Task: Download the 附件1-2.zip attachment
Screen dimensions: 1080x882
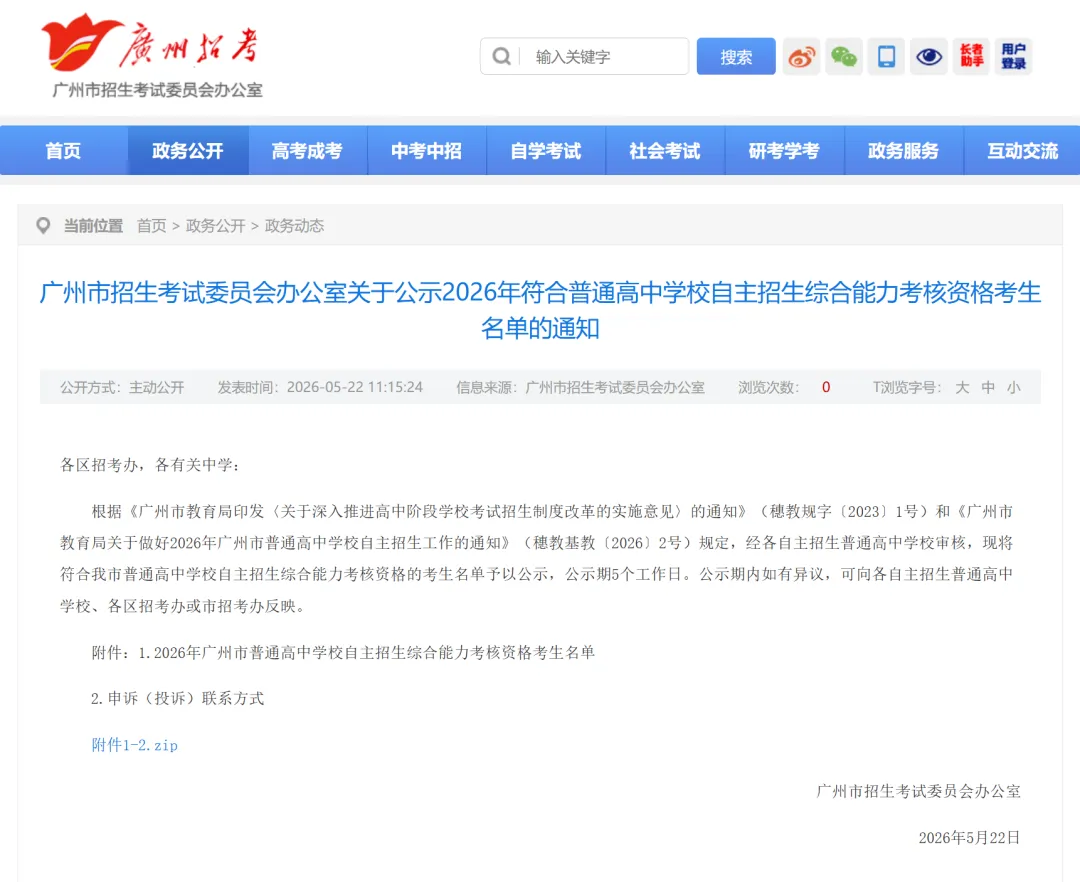Action: pyautogui.click(x=135, y=745)
